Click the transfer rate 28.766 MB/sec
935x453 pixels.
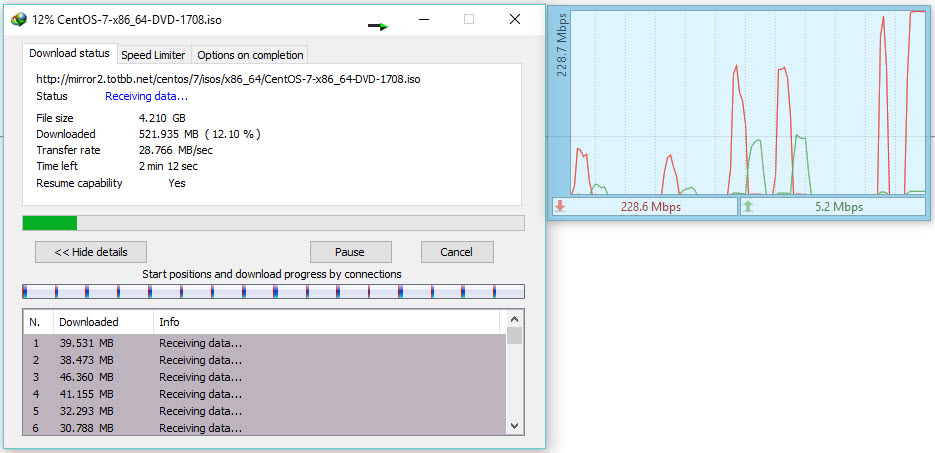coord(176,150)
